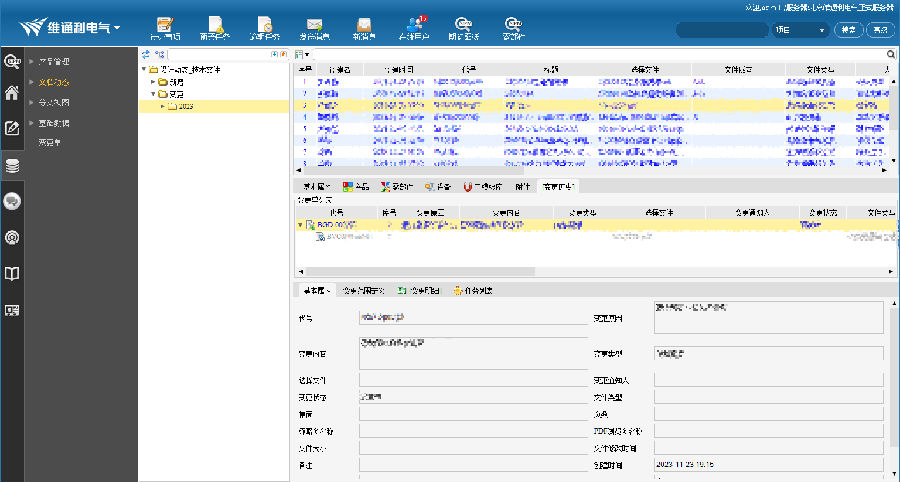Screen dimensions: 900x482
Task: Click the refresh arrows icon above folder tree
Action: 145,53
